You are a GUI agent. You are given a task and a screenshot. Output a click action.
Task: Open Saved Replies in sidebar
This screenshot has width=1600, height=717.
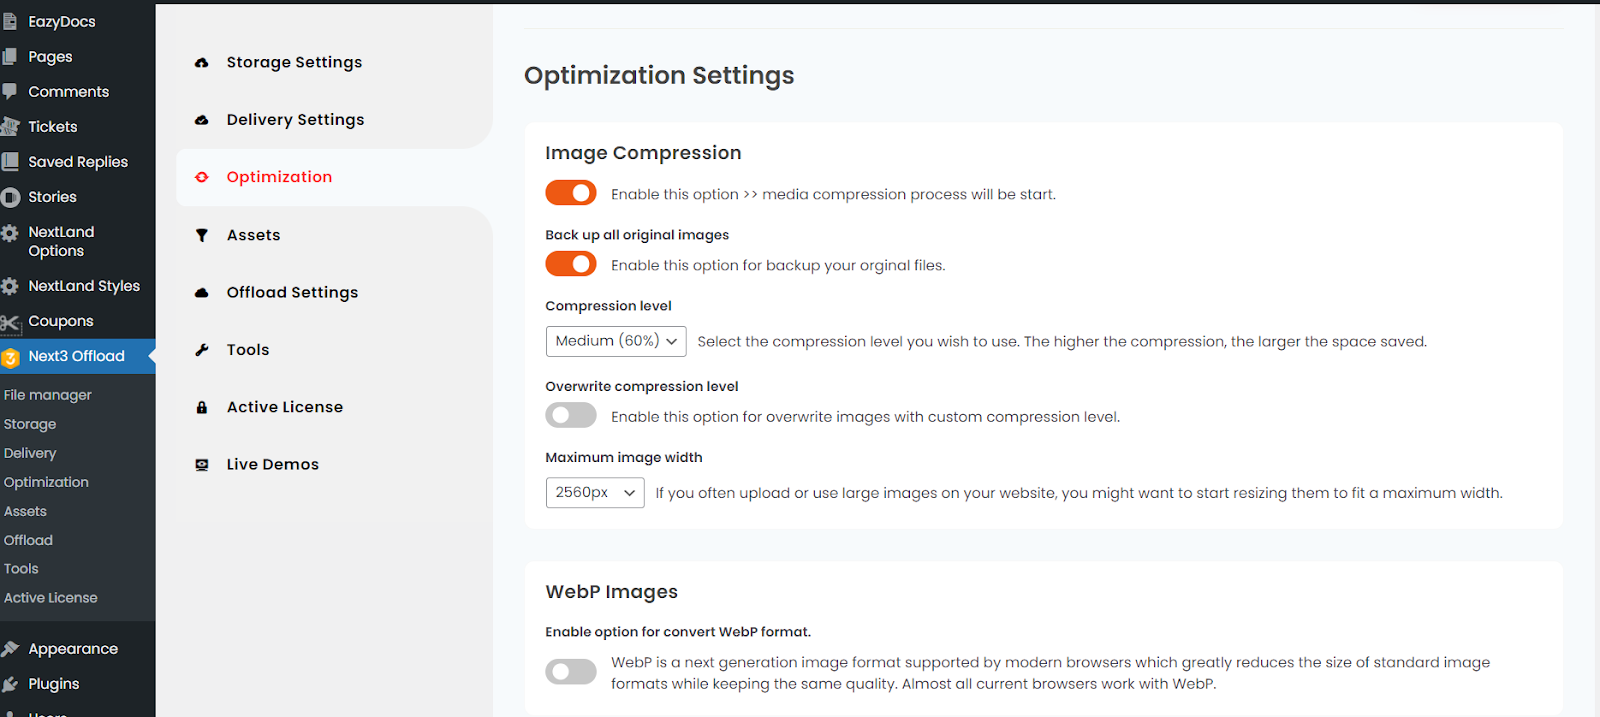[x=78, y=162]
